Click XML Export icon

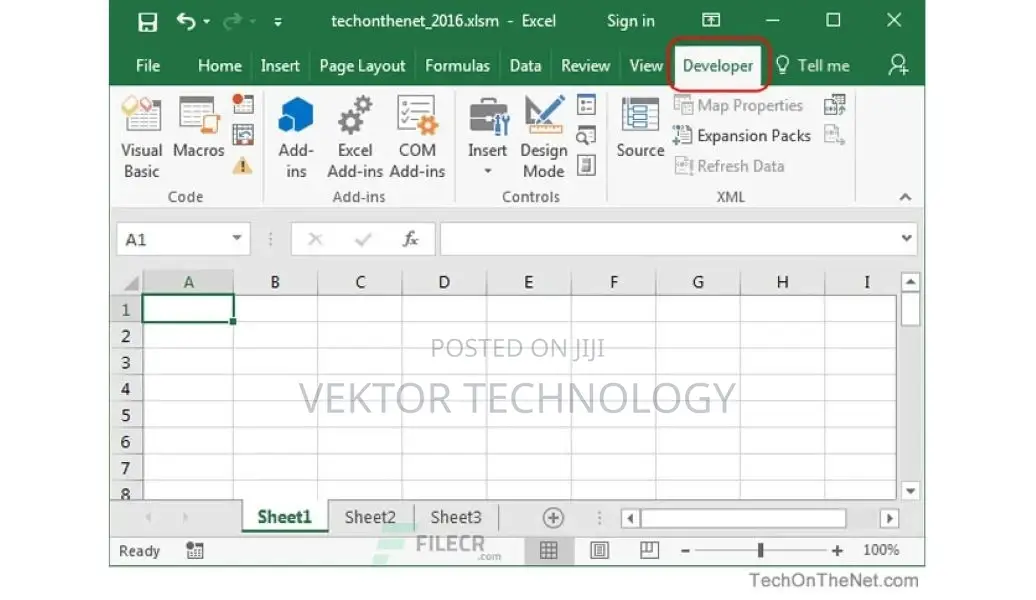(x=834, y=135)
